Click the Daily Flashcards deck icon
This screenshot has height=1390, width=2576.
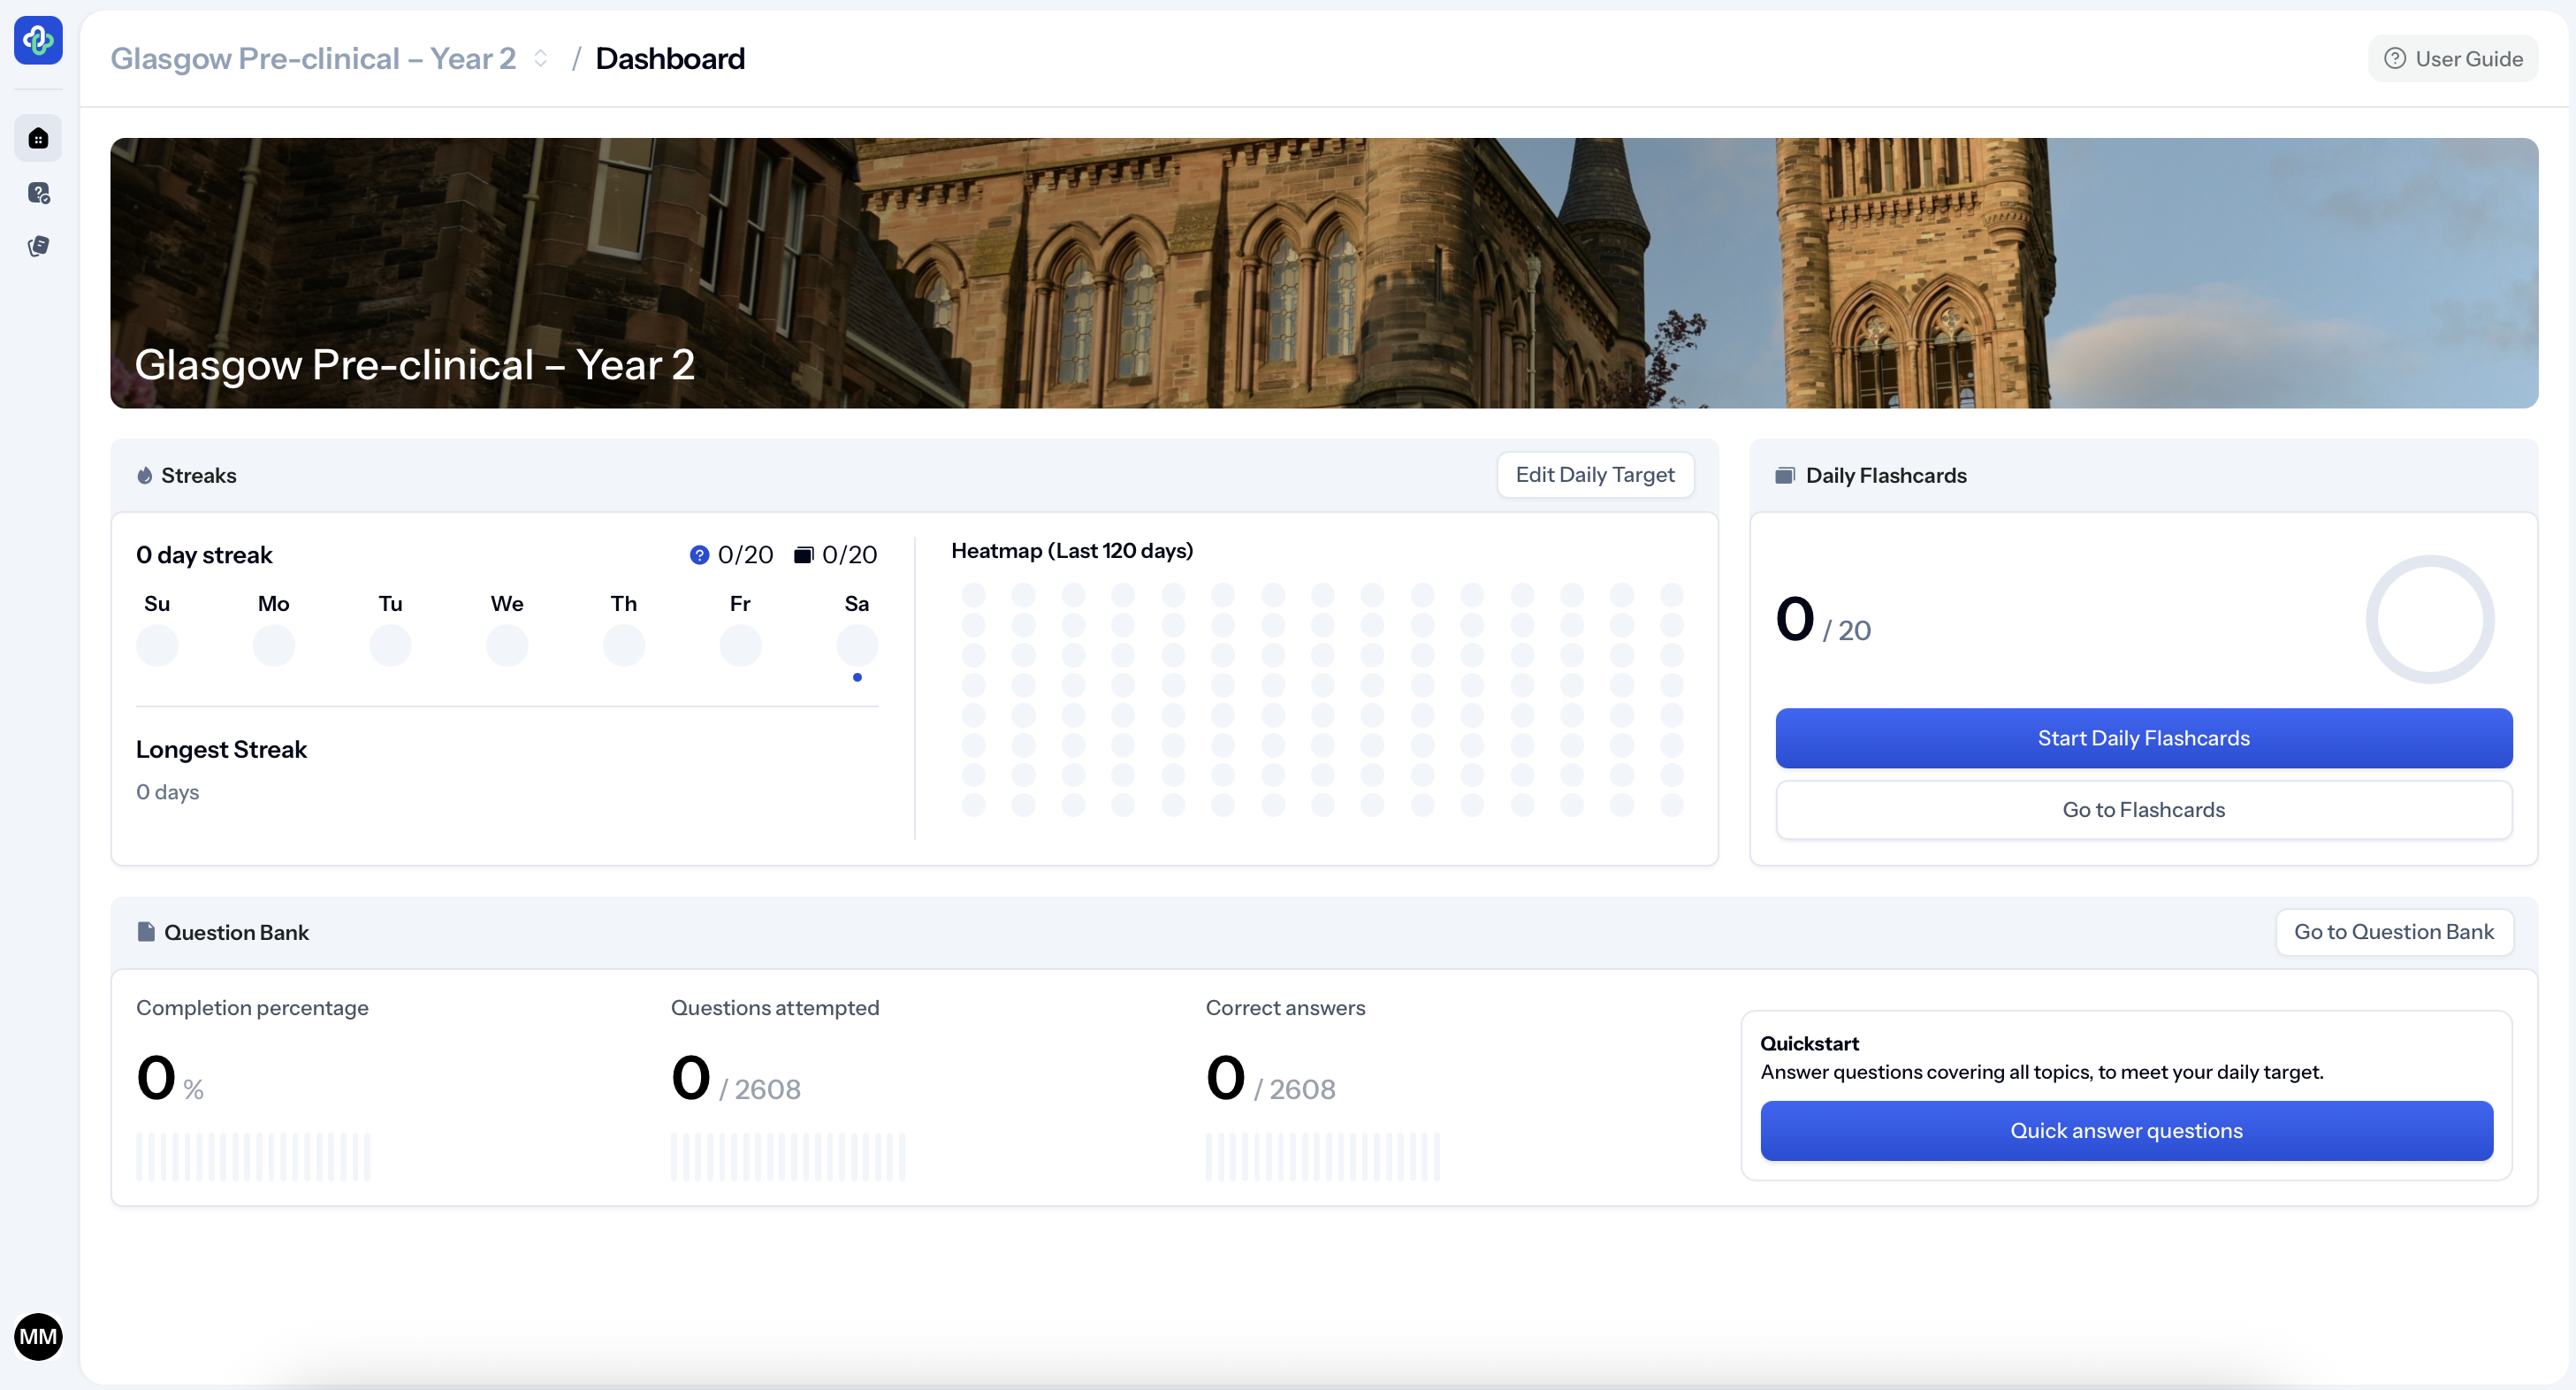(x=1784, y=475)
